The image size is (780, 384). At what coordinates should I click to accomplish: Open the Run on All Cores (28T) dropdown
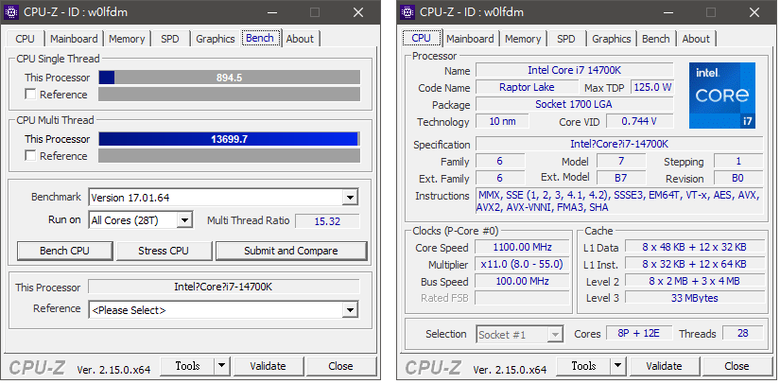point(185,220)
